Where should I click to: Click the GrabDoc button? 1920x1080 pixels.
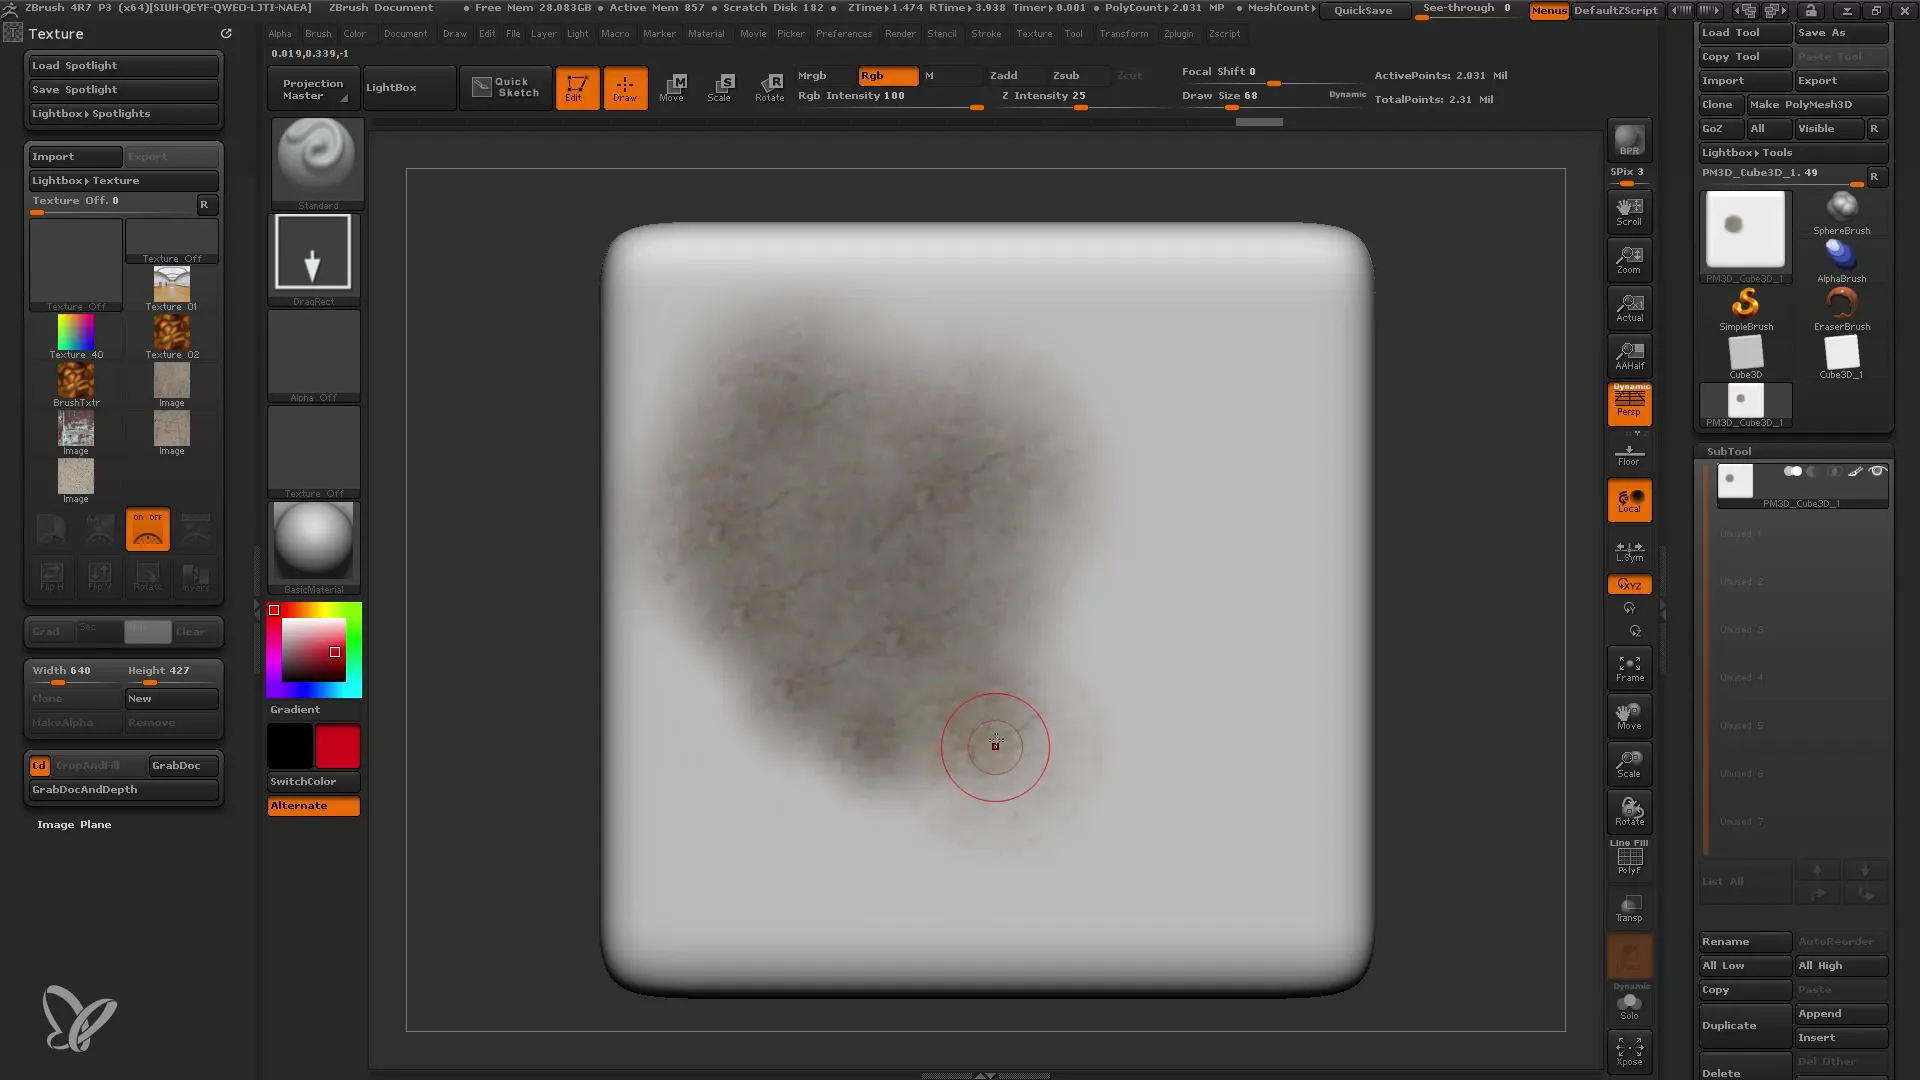(x=175, y=765)
